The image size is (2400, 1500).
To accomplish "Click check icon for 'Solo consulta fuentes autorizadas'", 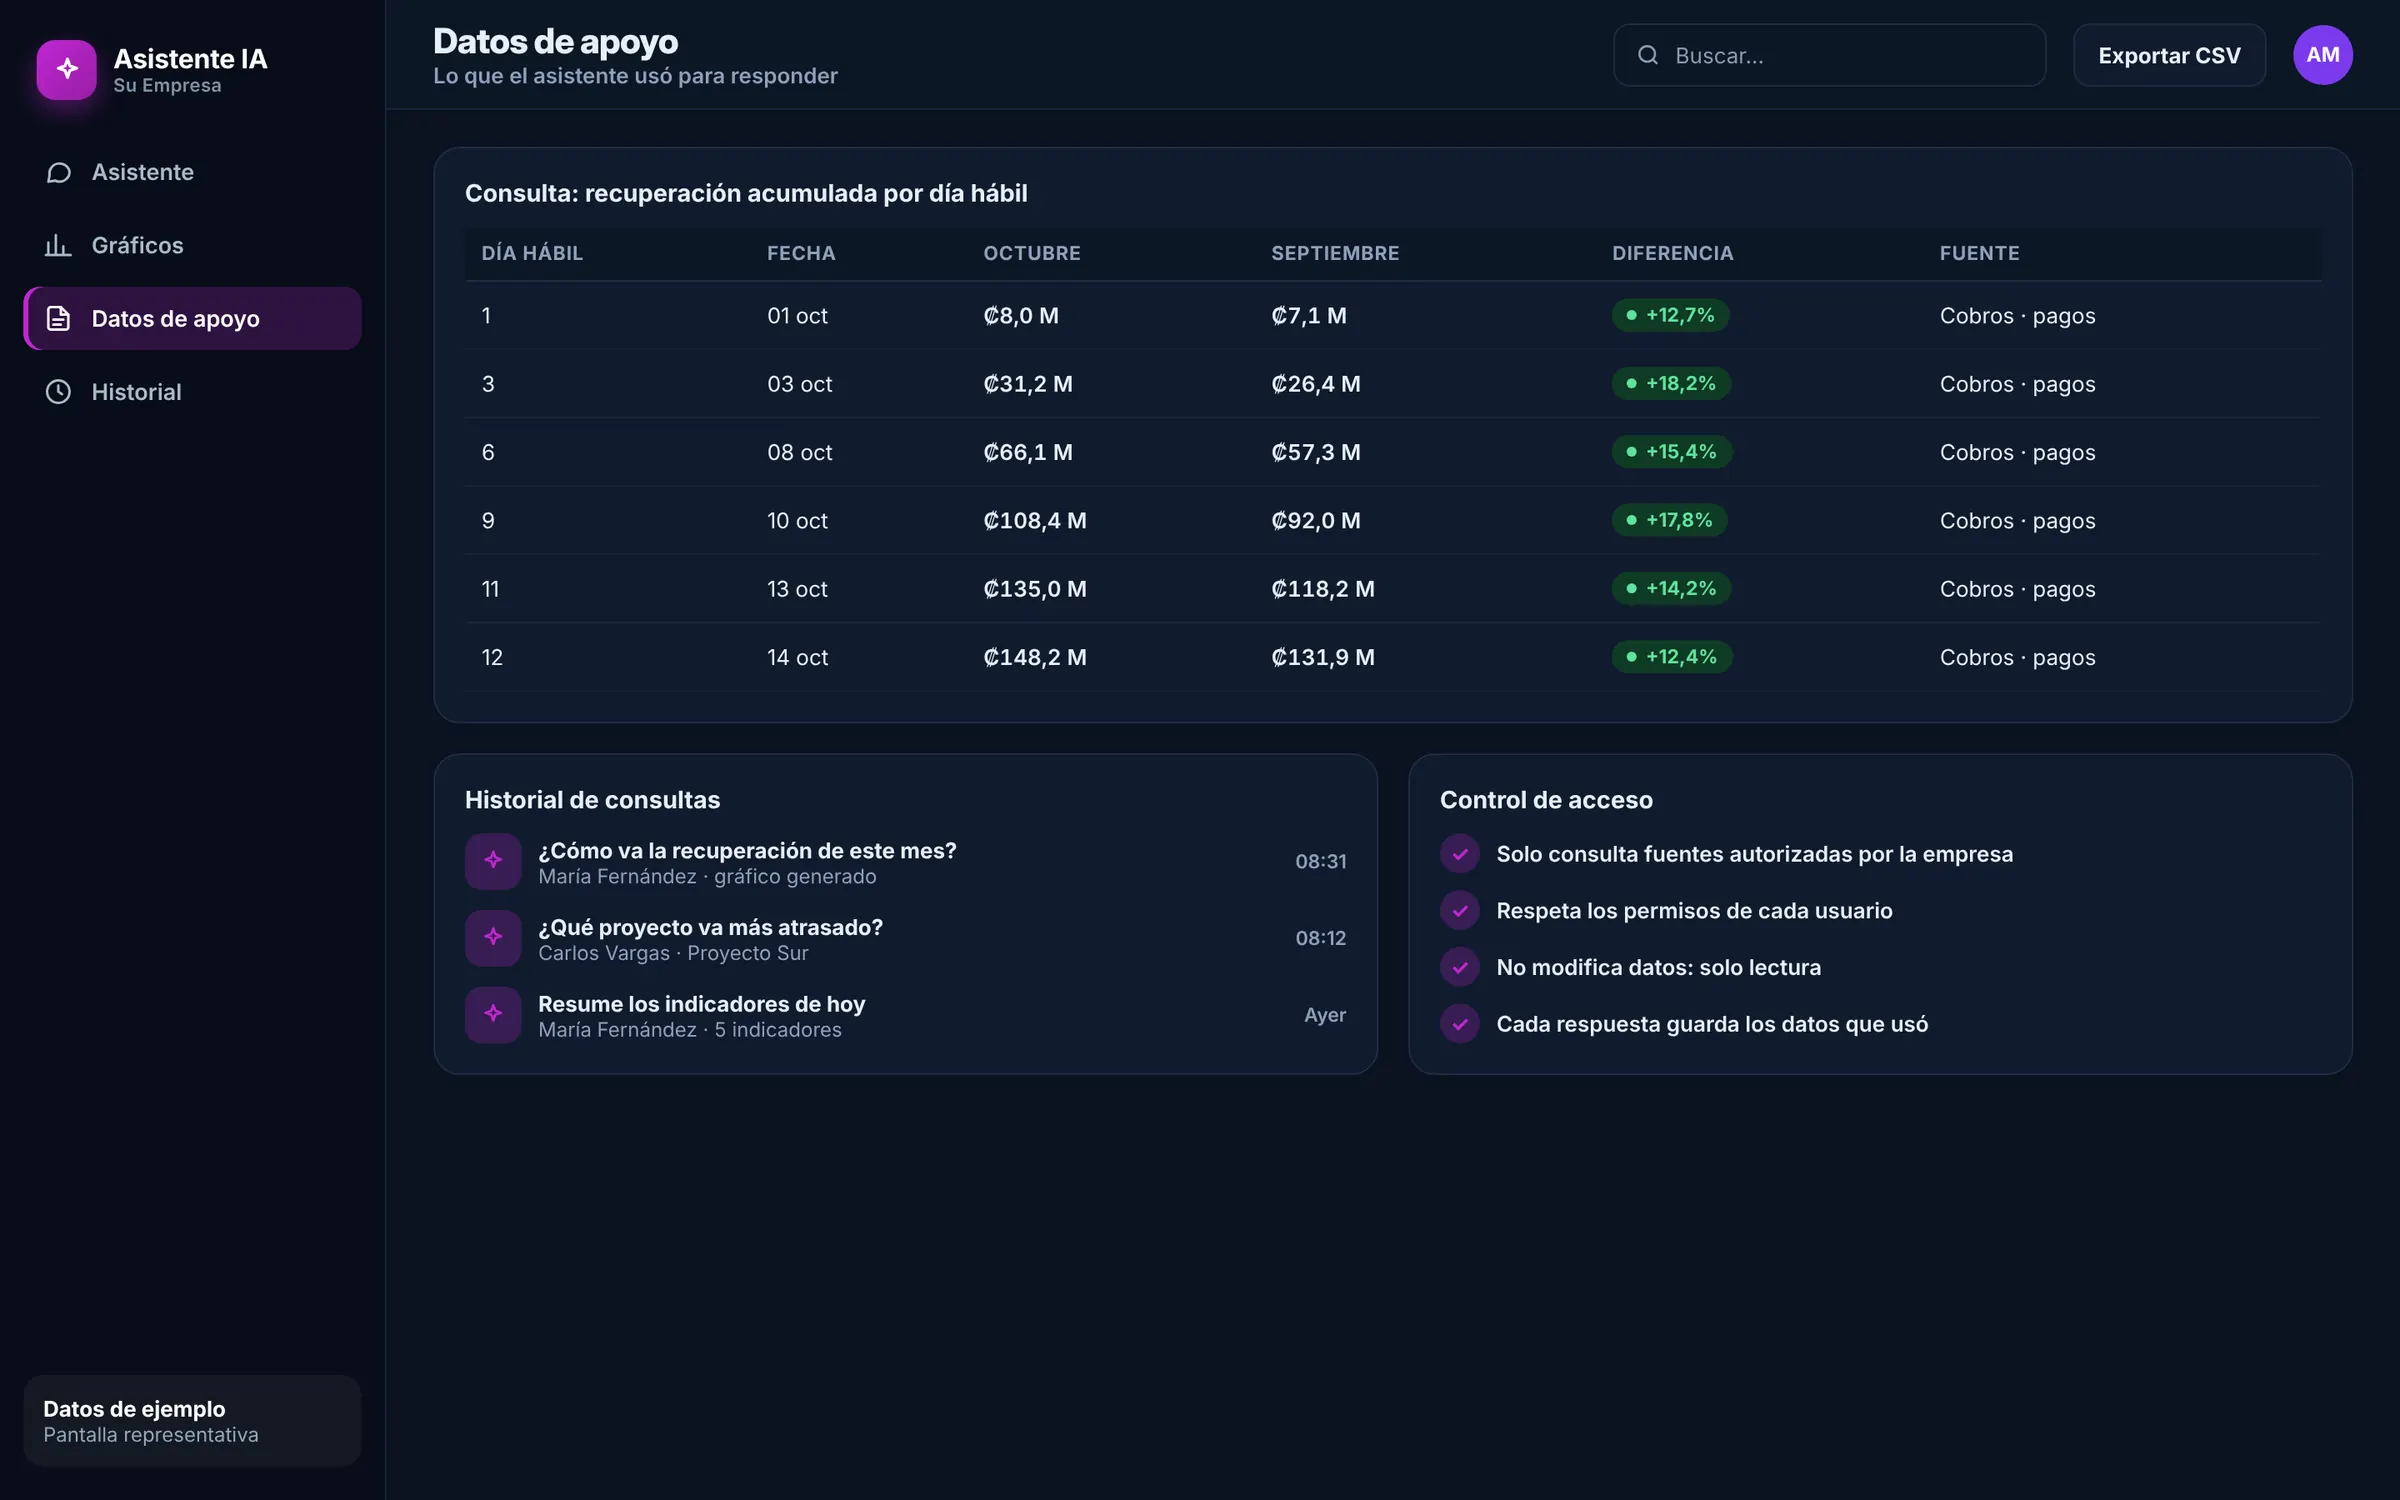I will pyautogui.click(x=1460, y=854).
